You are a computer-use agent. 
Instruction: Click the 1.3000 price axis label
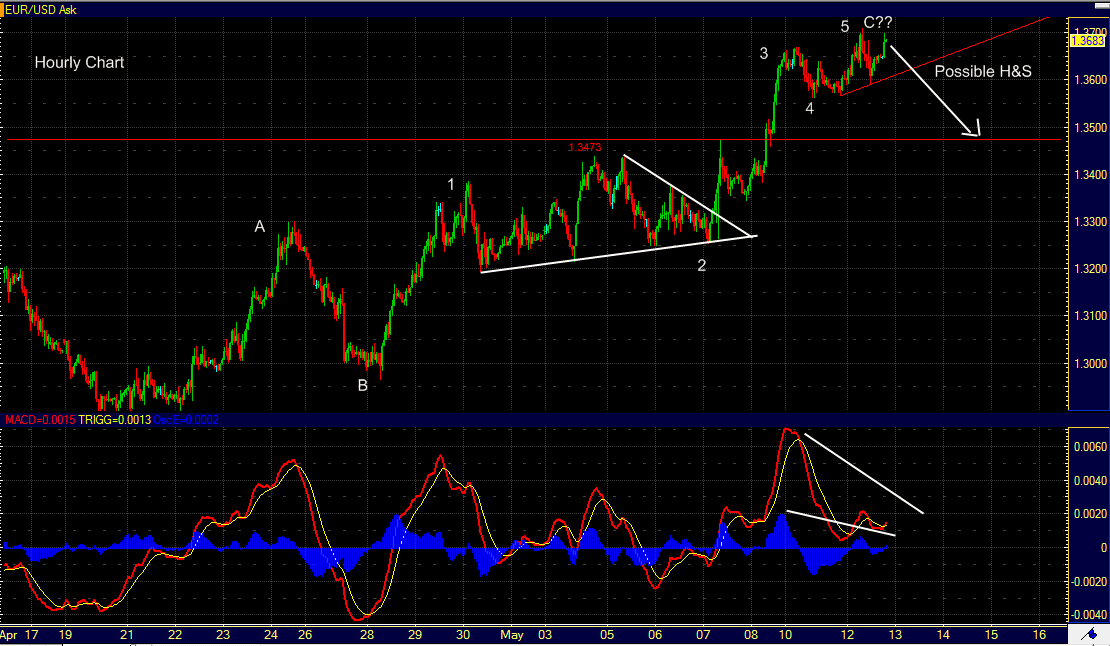coord(1089,364)
